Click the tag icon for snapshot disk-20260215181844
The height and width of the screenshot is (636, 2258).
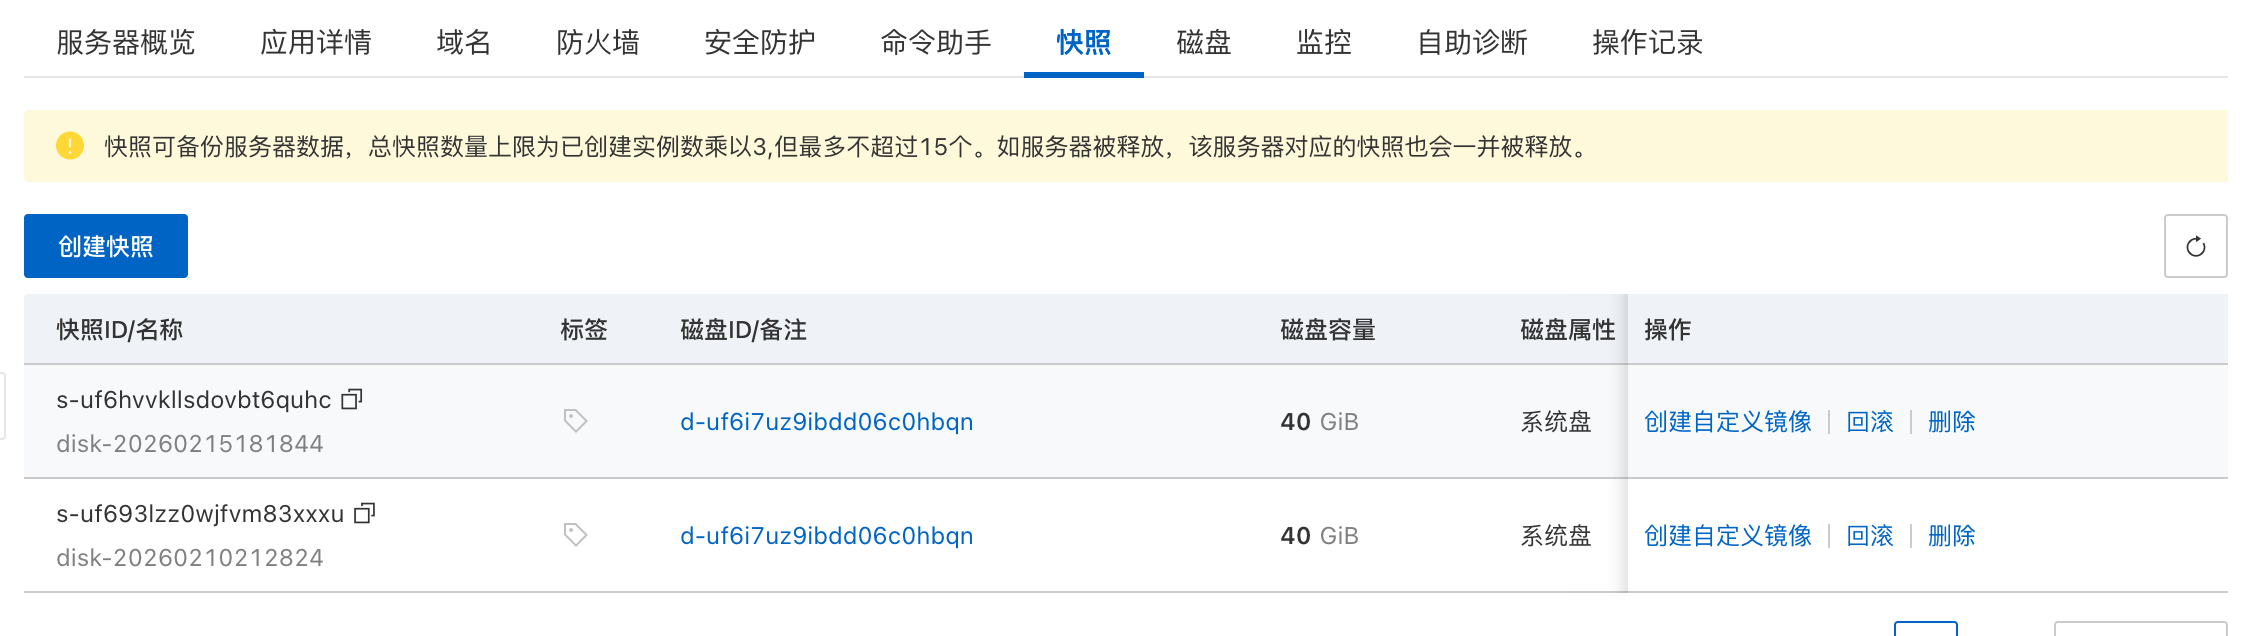577,420
